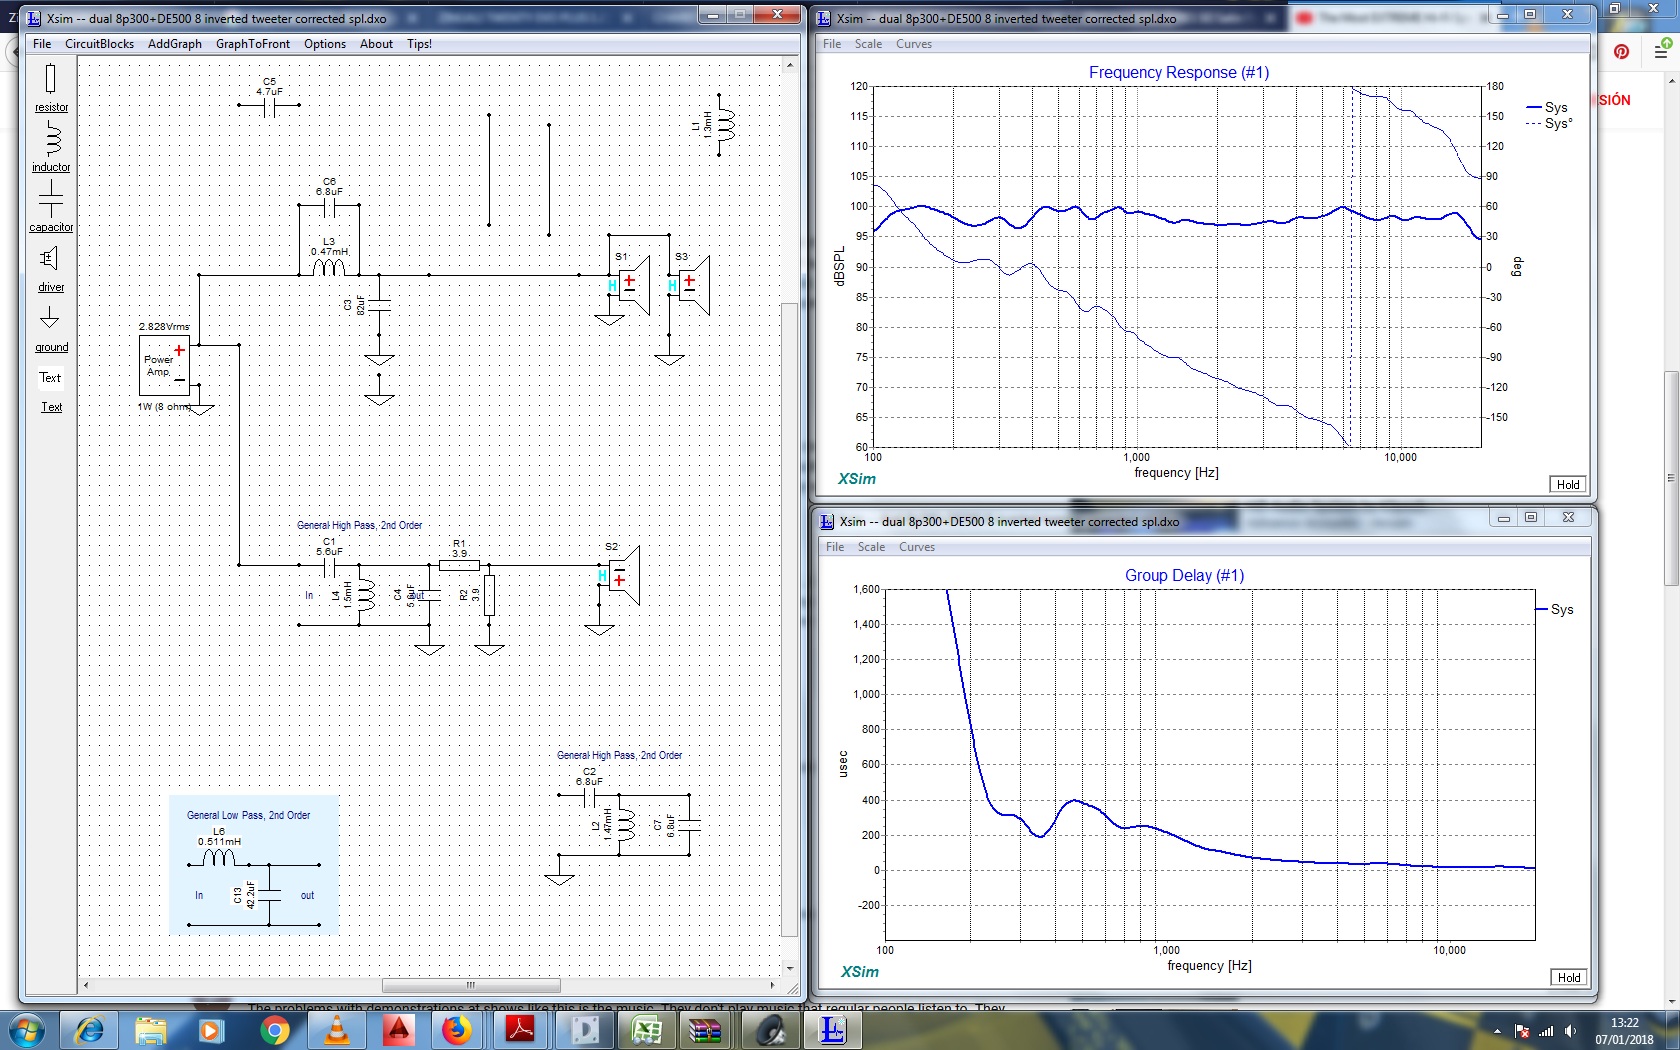Viewport: 1680px width, 1050px height.
Task: Select the capacitor component tool
Action: pos(51,207)
